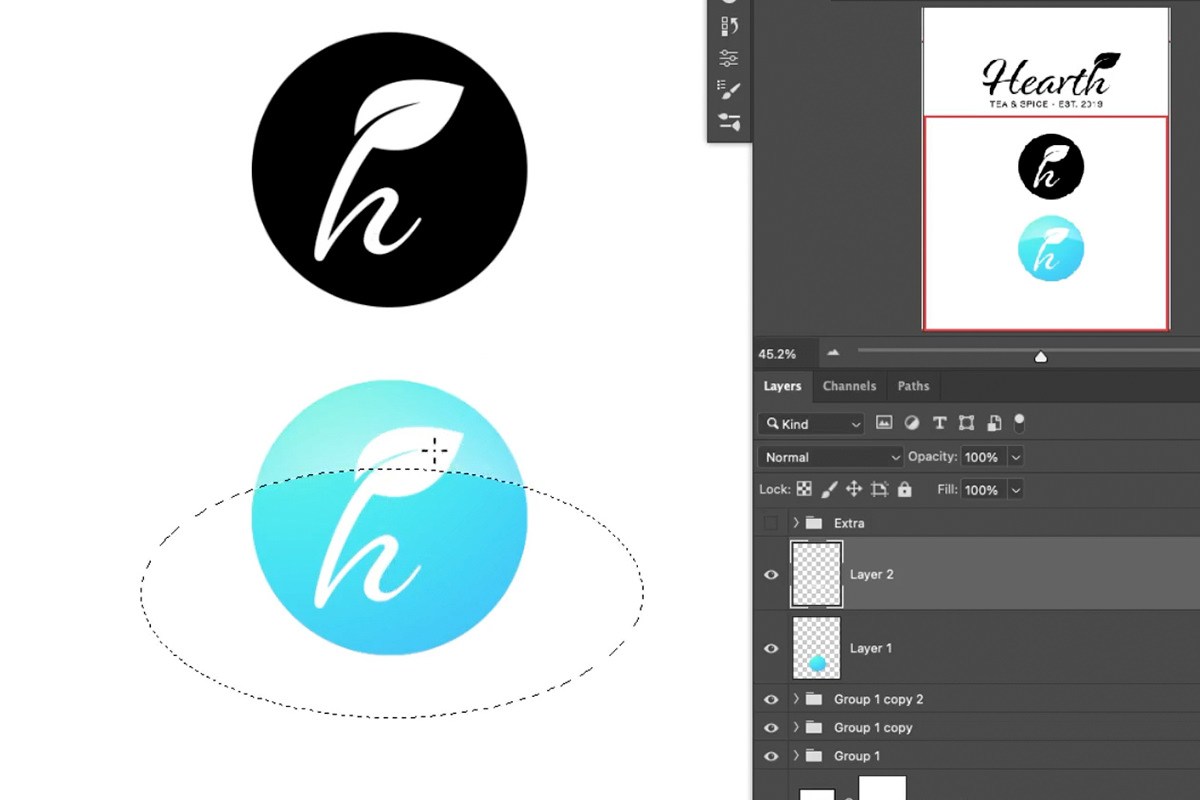Filter layers by pixel layers
1200x800 pixels.
coord(884,424)
